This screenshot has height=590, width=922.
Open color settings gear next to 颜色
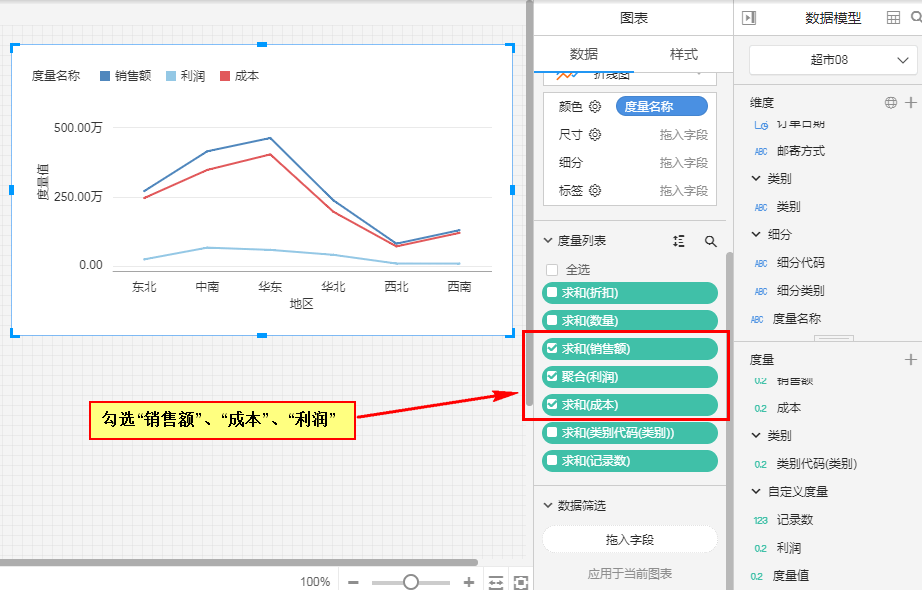coord(595,107)
